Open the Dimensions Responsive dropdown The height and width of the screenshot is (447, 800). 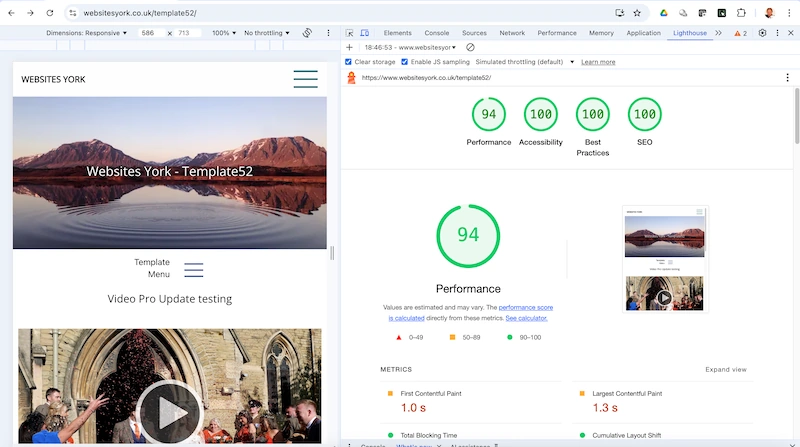click(86, 33)
